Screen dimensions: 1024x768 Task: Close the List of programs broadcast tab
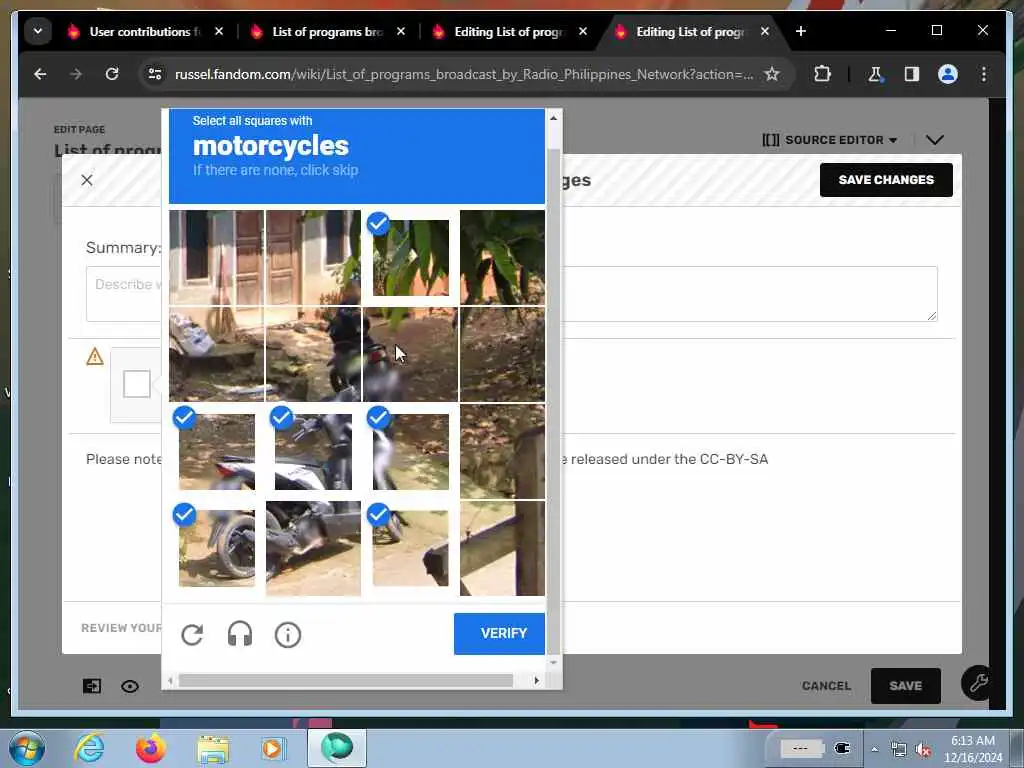(401, 31)
